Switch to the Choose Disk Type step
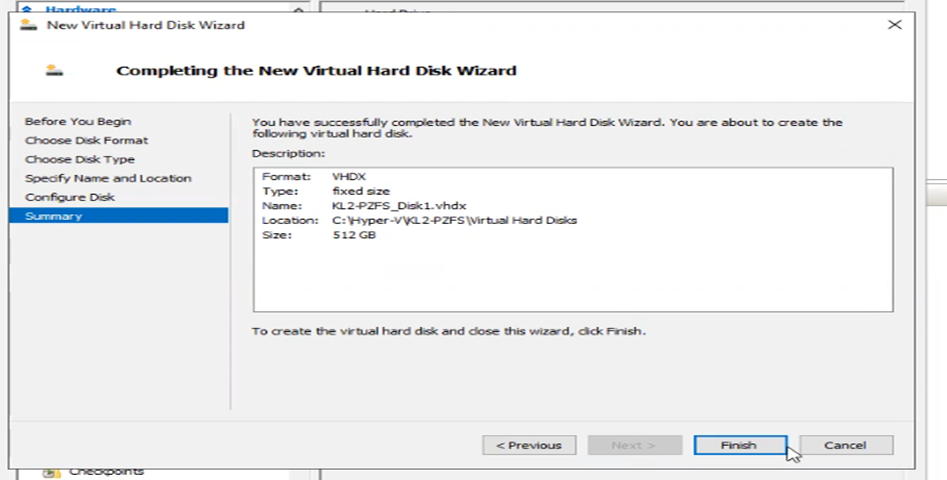 click(80, 159)
